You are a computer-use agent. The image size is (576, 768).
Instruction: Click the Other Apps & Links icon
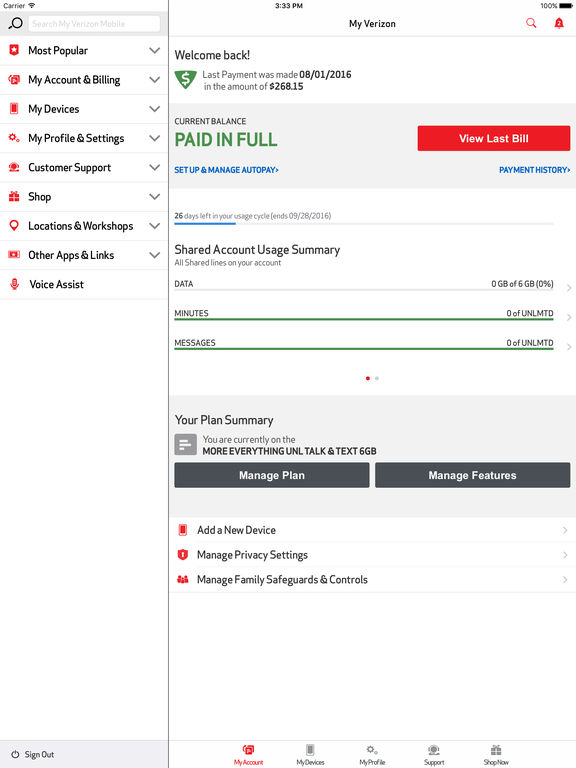click(x=14, y=255)
